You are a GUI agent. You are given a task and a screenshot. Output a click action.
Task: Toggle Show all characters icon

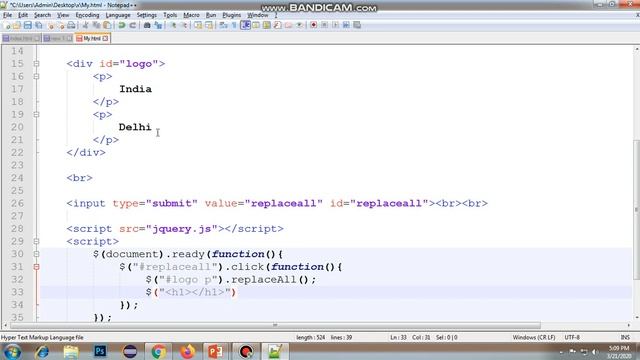point(234,25)
